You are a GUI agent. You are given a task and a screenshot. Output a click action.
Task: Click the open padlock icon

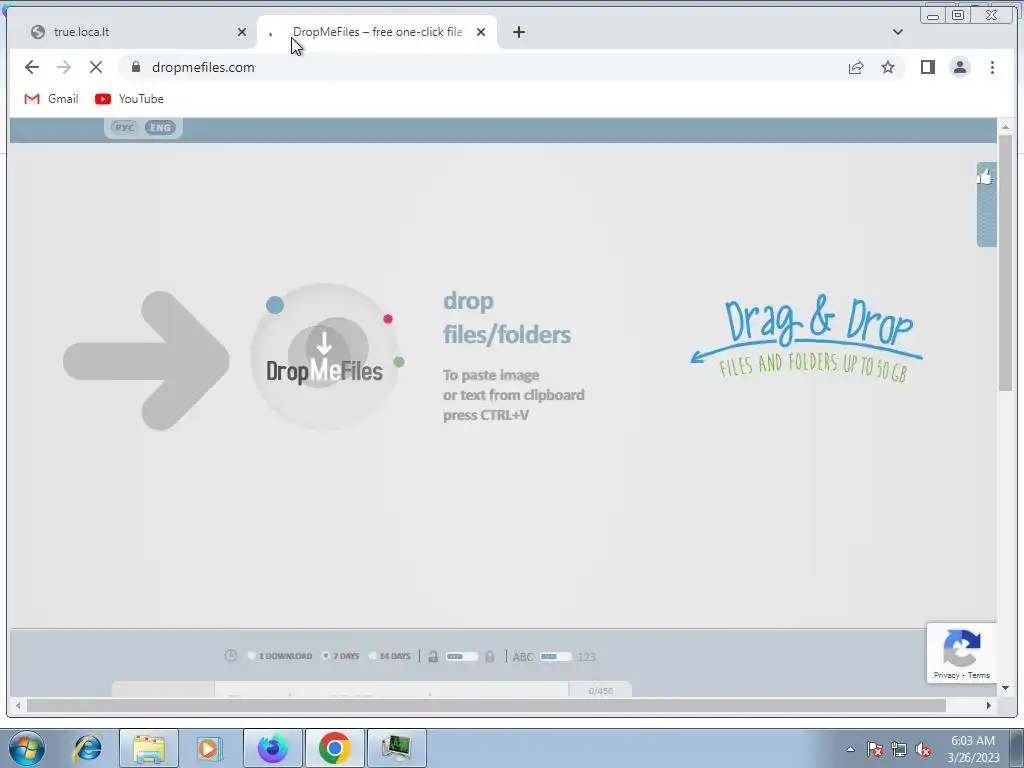click(432, 656)
